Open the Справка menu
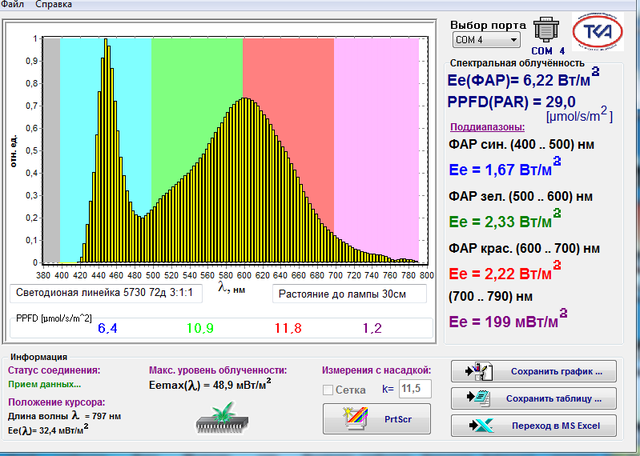Image resolution: width=640 pixels, height=456 pixels. (x=53, y=5)
